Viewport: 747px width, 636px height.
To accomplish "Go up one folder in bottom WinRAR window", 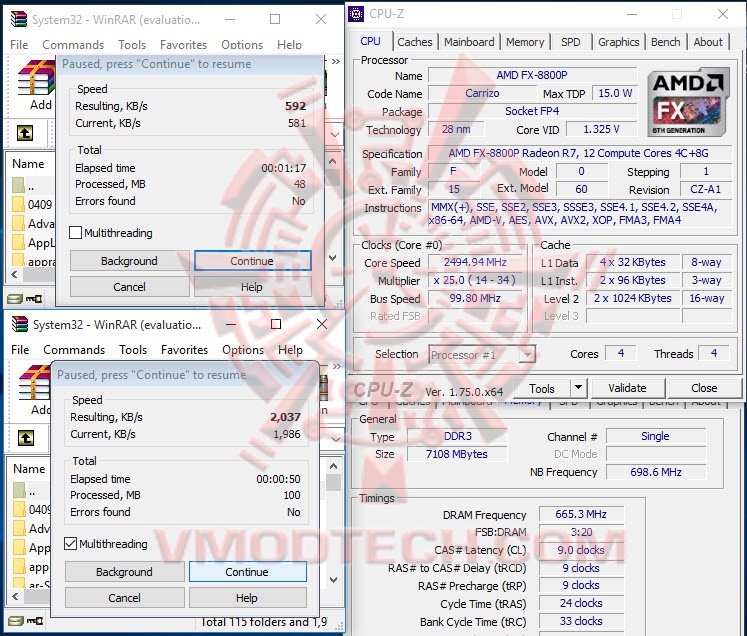I will tap(26, 438).
